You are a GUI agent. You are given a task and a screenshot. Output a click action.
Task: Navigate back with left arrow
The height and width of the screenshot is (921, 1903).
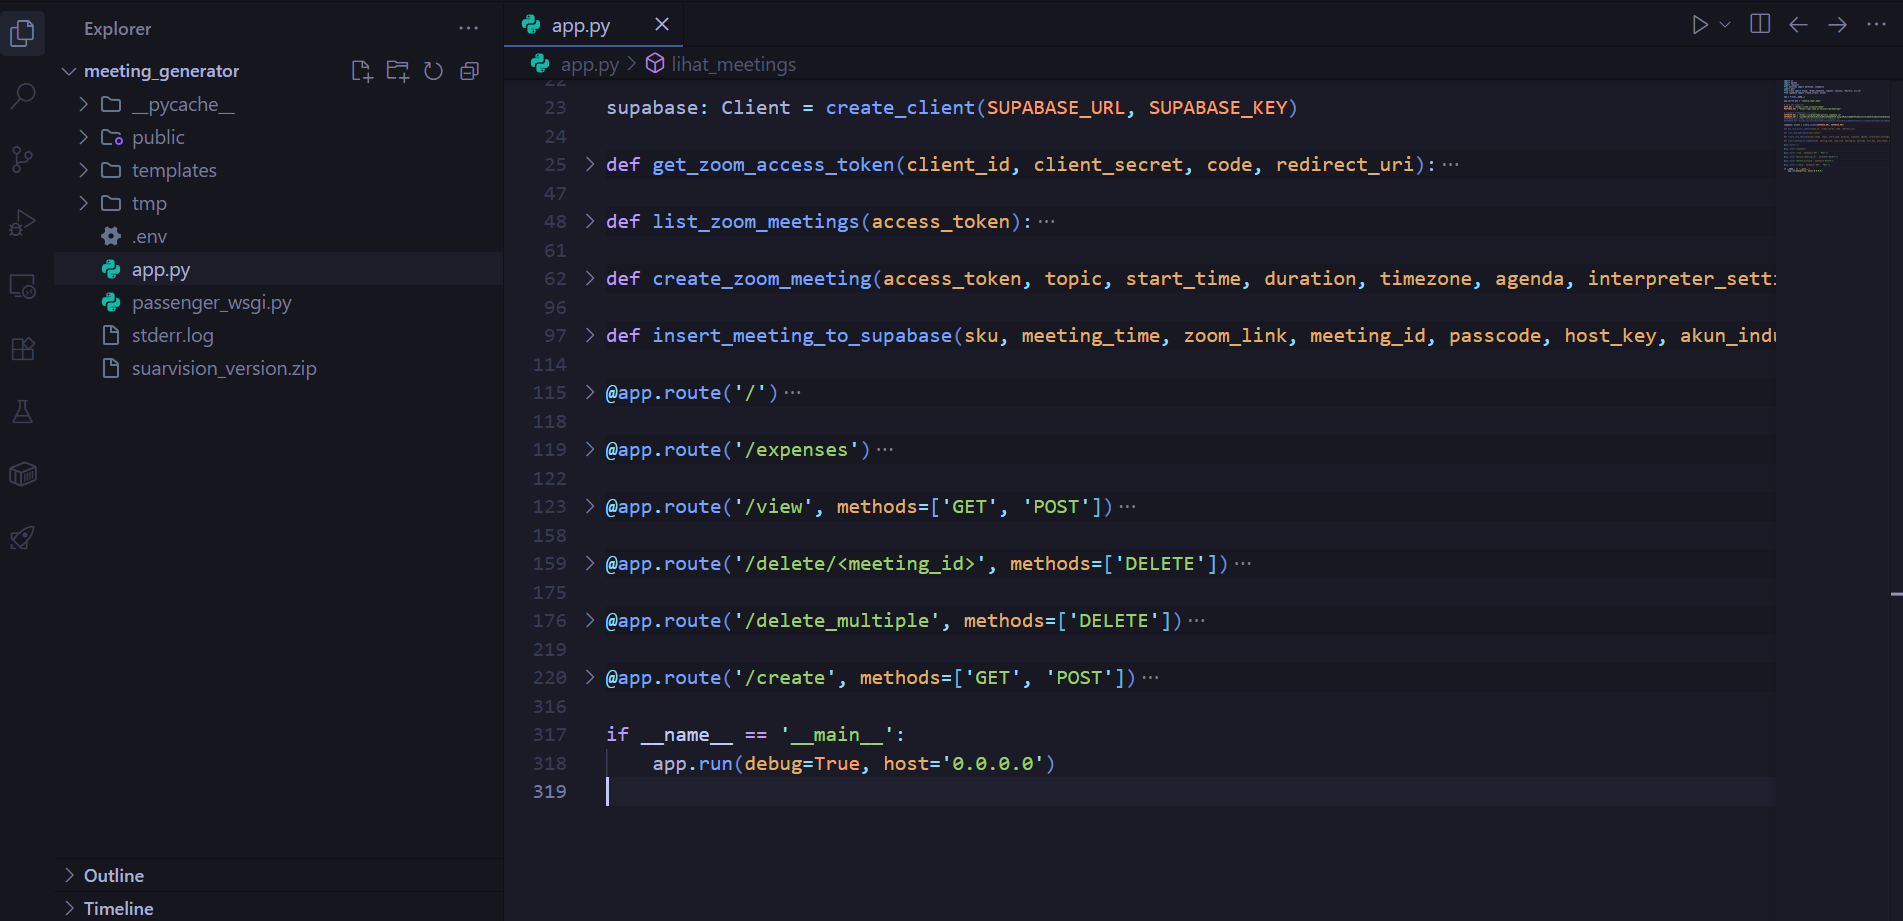[1798, 24]
